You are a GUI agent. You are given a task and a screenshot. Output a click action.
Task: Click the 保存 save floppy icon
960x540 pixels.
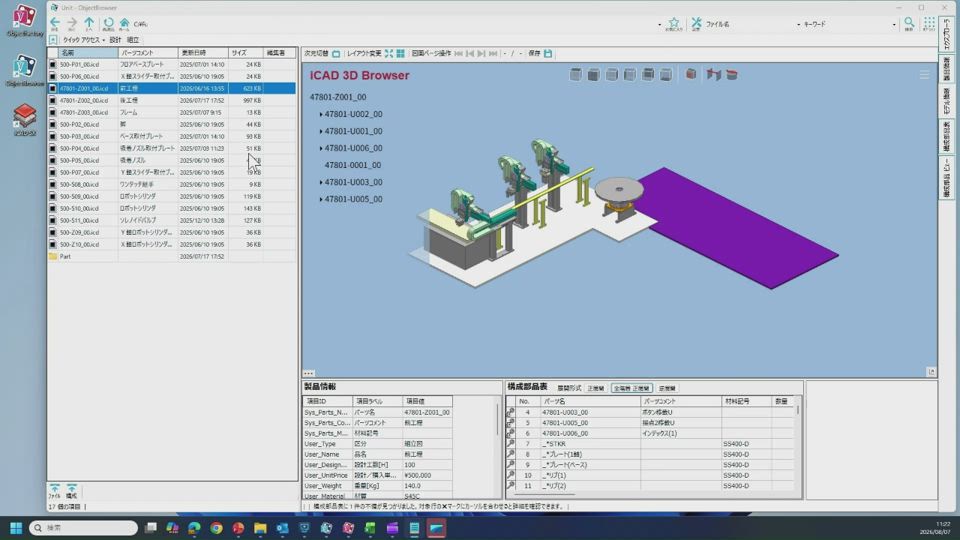point(548,54)
